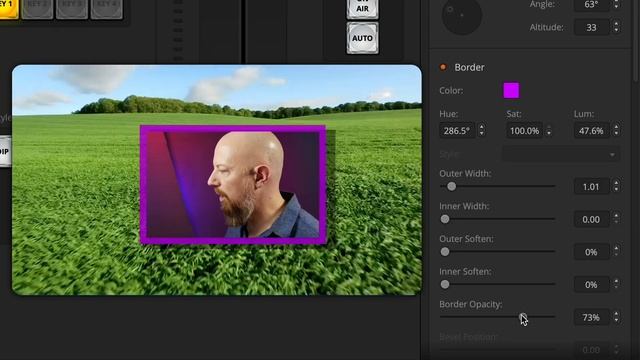Click the Outer Width slider handle

click(x=451, y=187)
